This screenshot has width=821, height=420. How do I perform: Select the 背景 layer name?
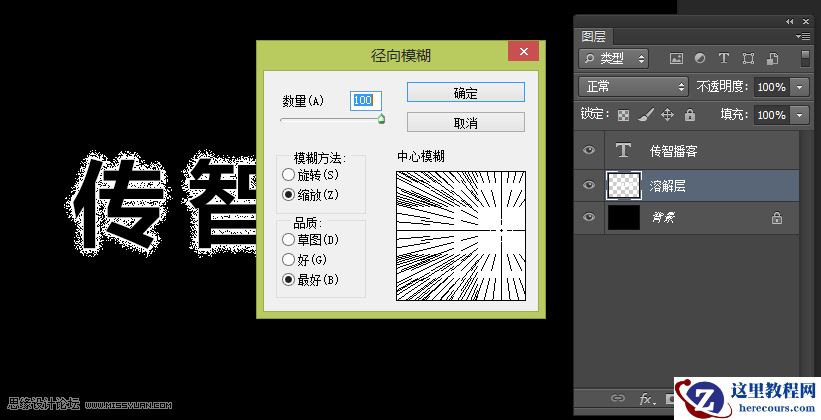pyautogui.click(x=663, y=217)
